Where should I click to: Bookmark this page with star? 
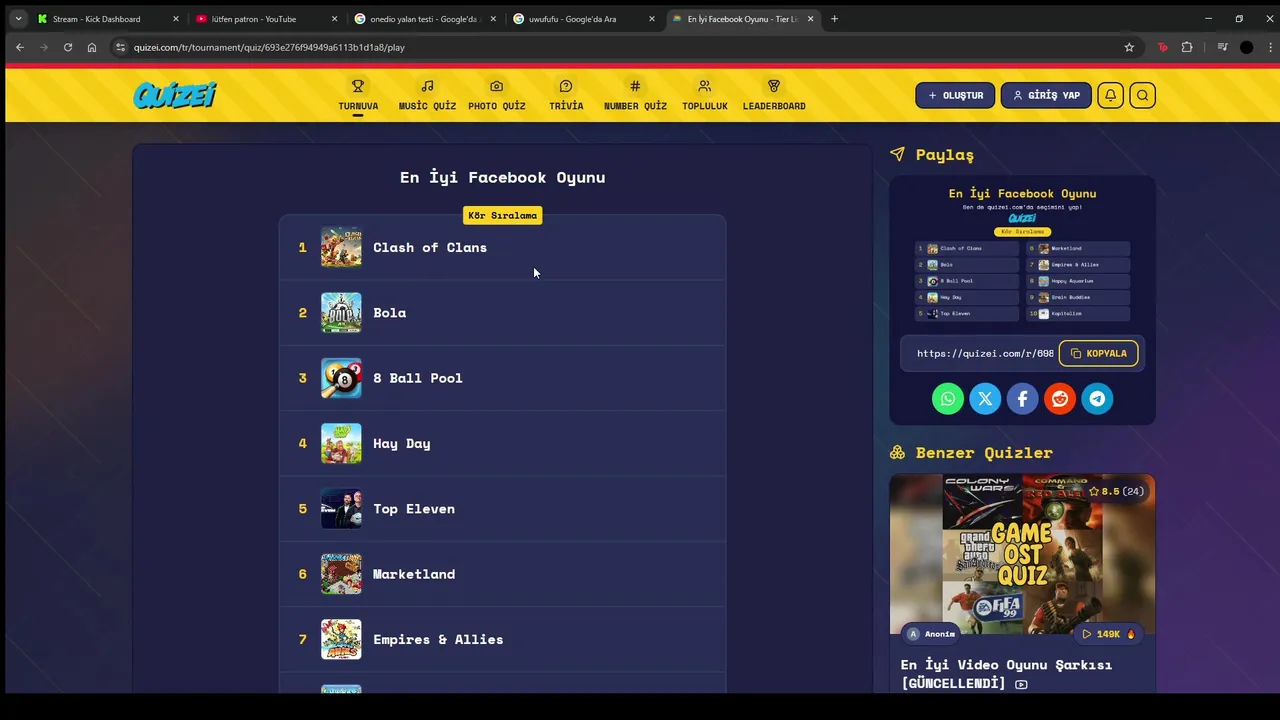(1129, 47)
